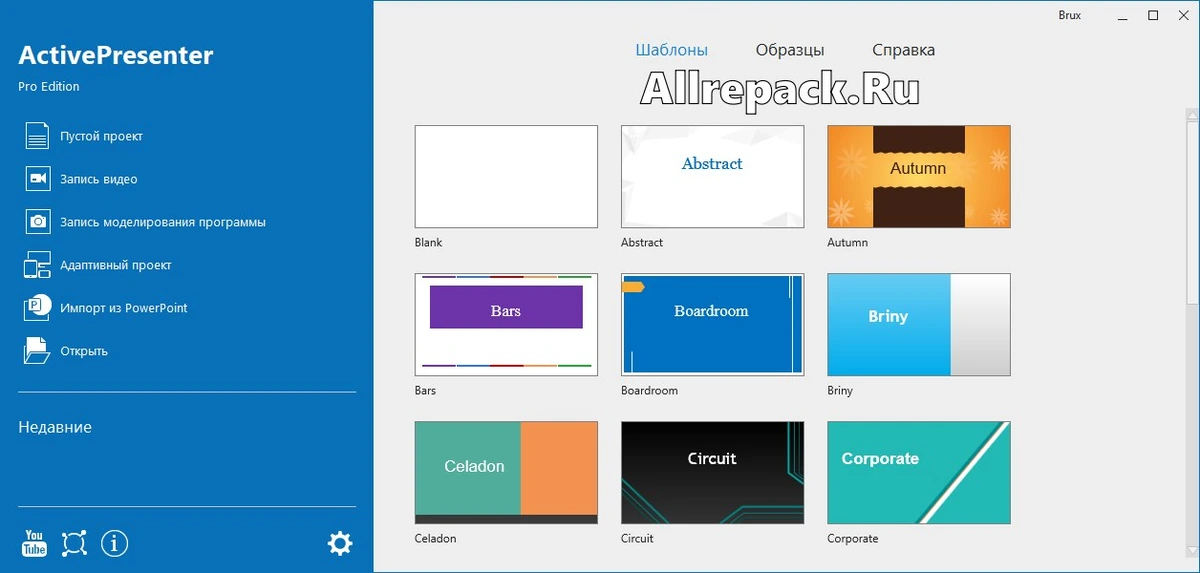Create an Адаптивный проект

[116, 265]
